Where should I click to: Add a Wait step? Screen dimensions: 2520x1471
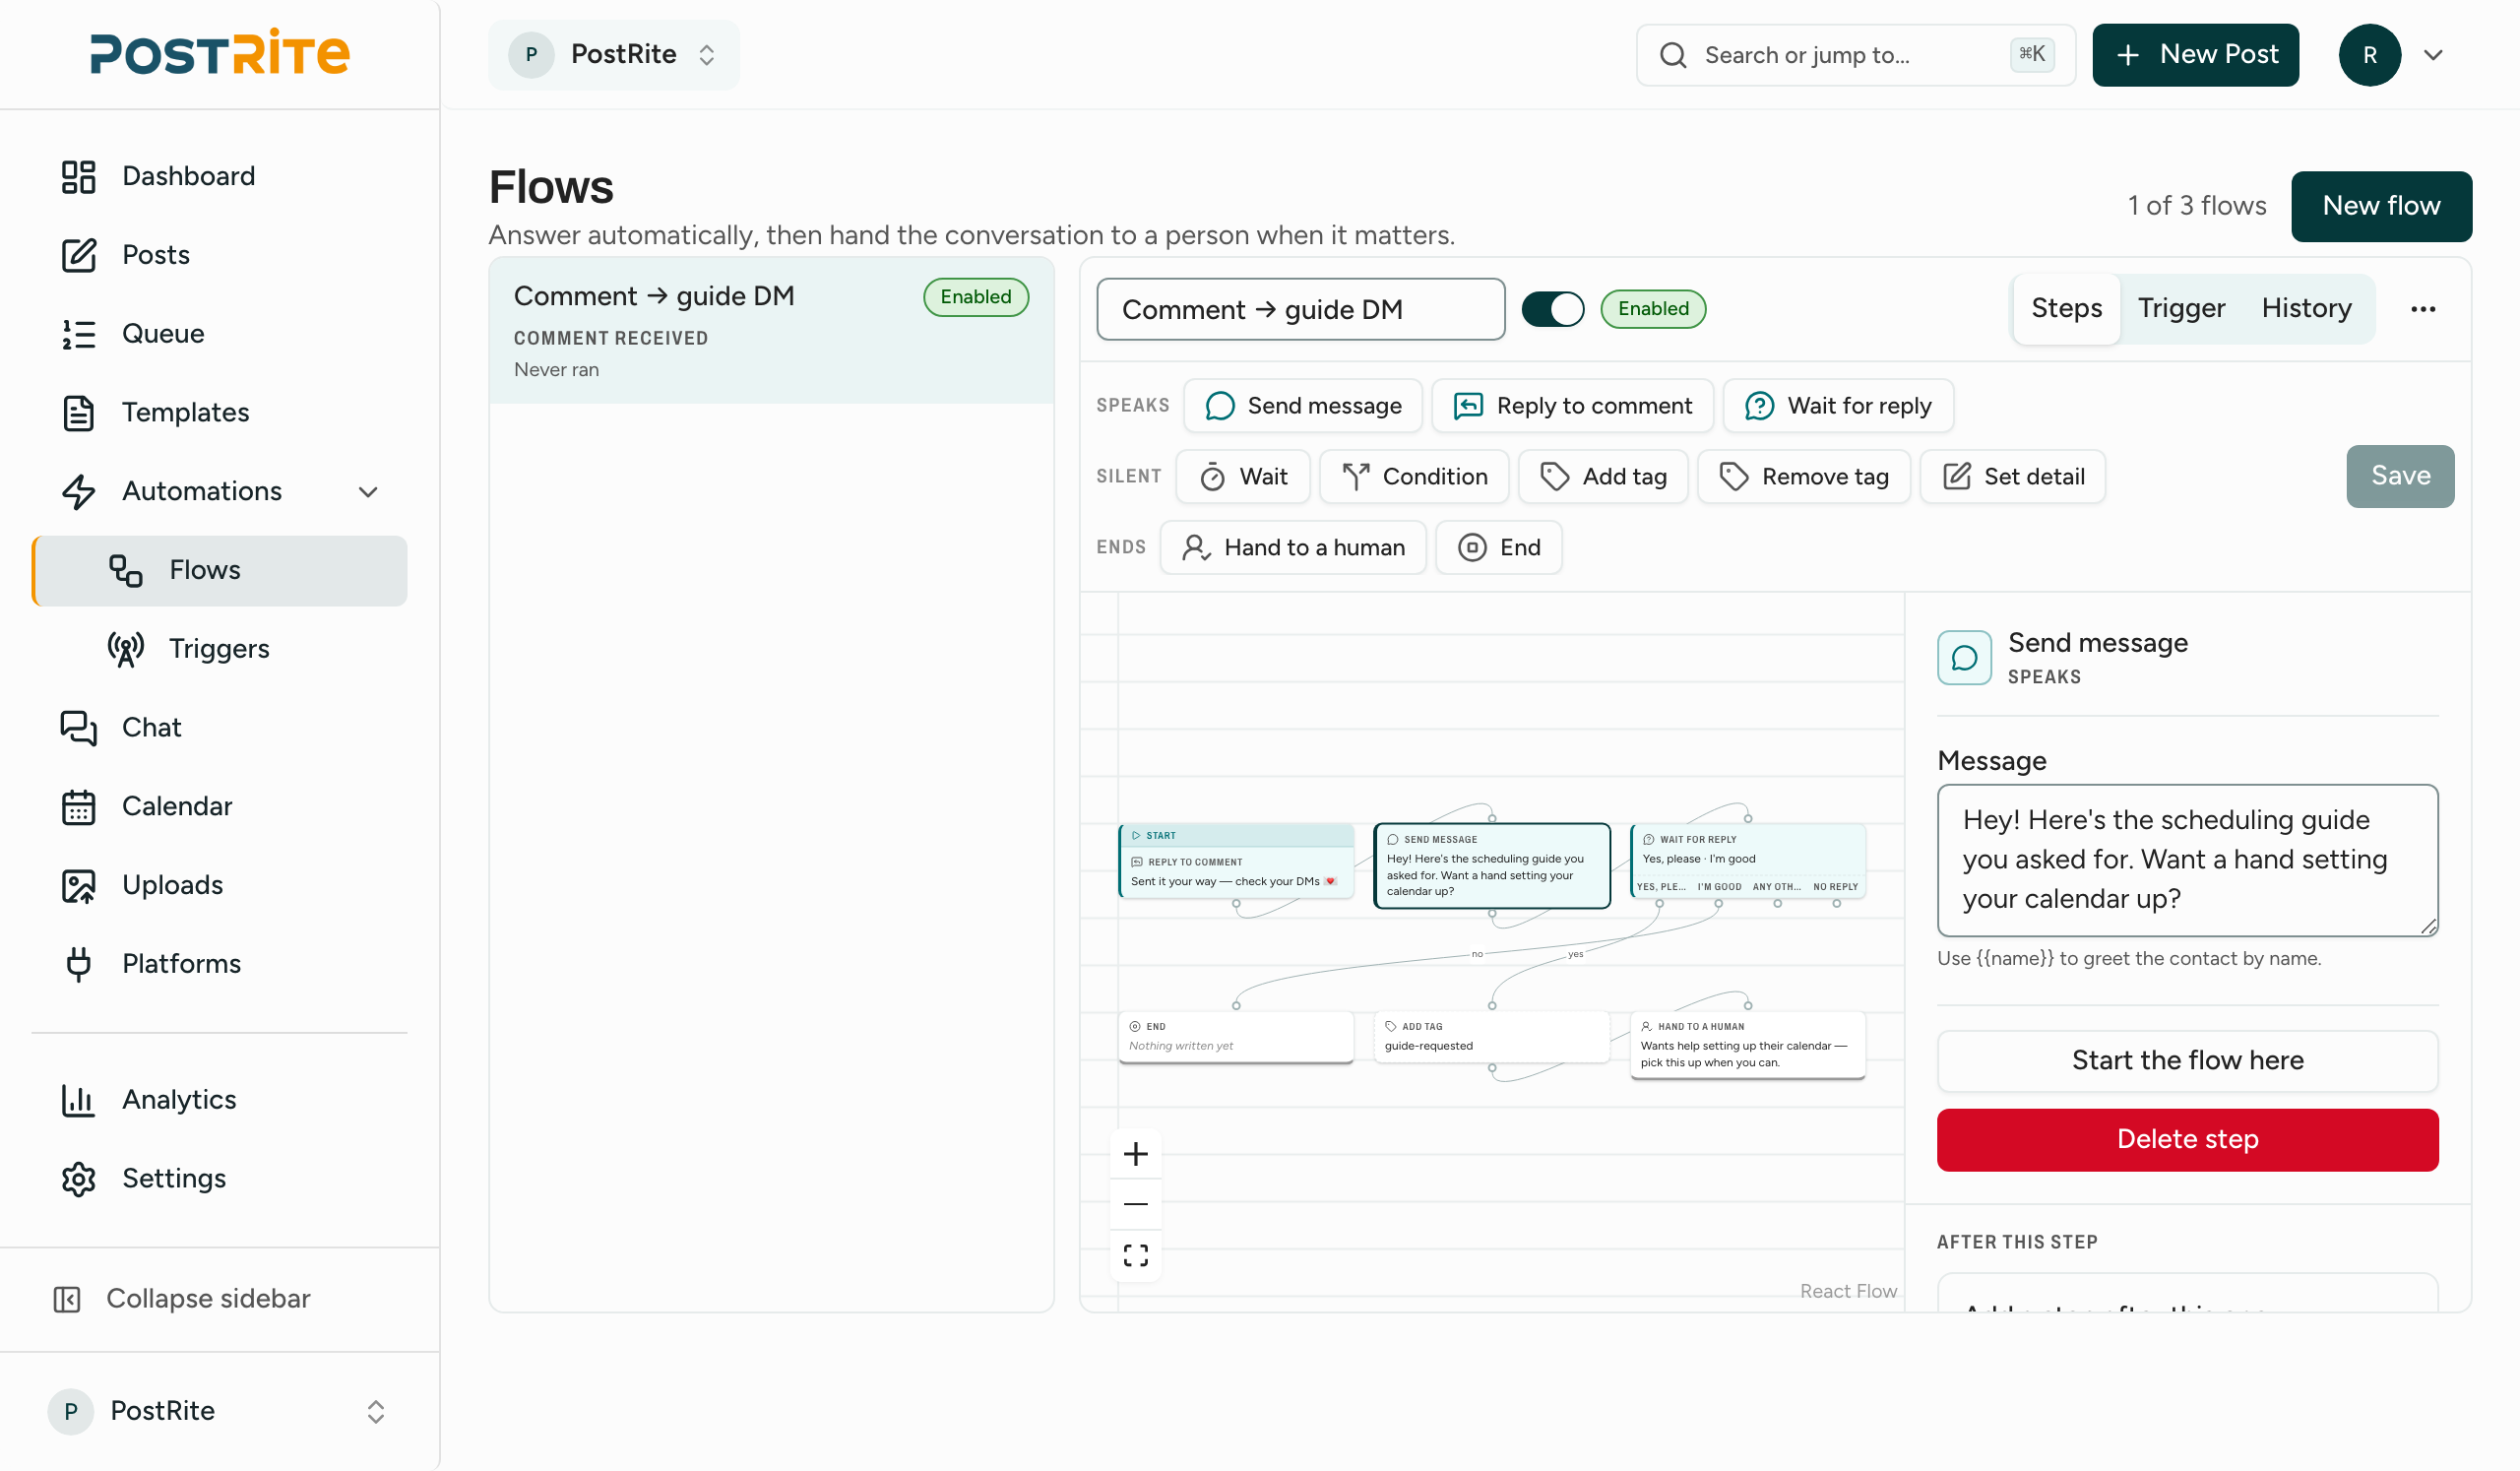pos(1243,477)
